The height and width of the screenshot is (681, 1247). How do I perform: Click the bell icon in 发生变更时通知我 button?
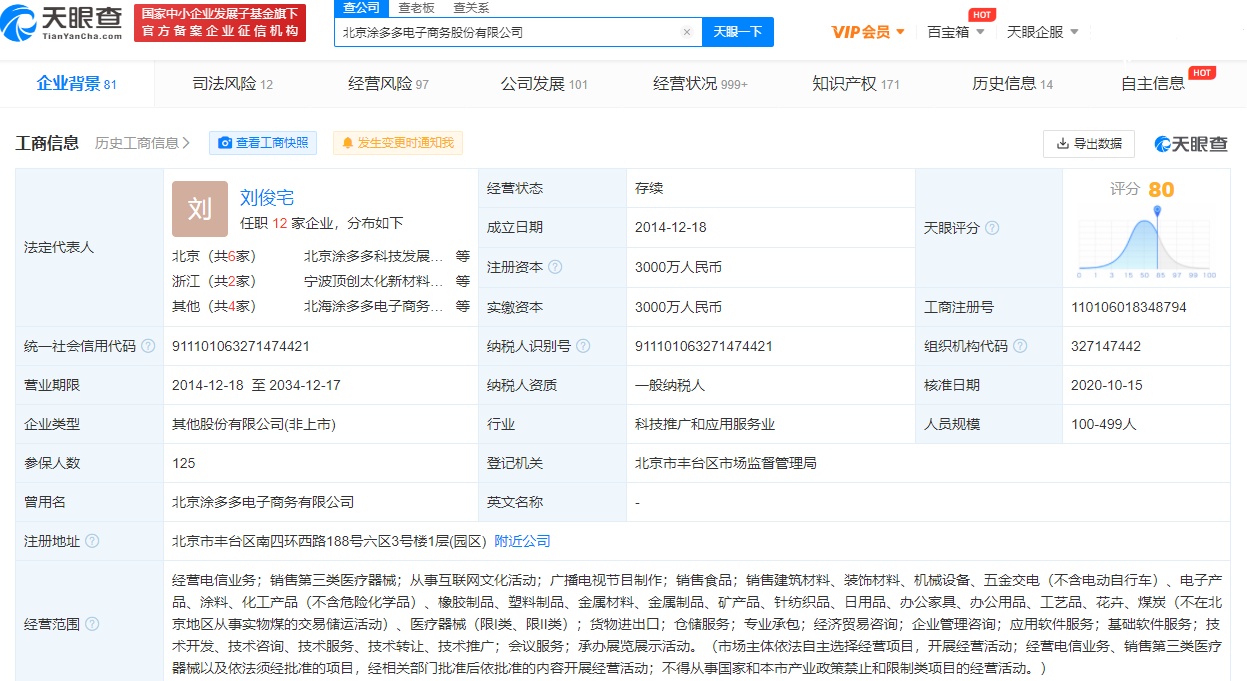click(x=348, y=143)
